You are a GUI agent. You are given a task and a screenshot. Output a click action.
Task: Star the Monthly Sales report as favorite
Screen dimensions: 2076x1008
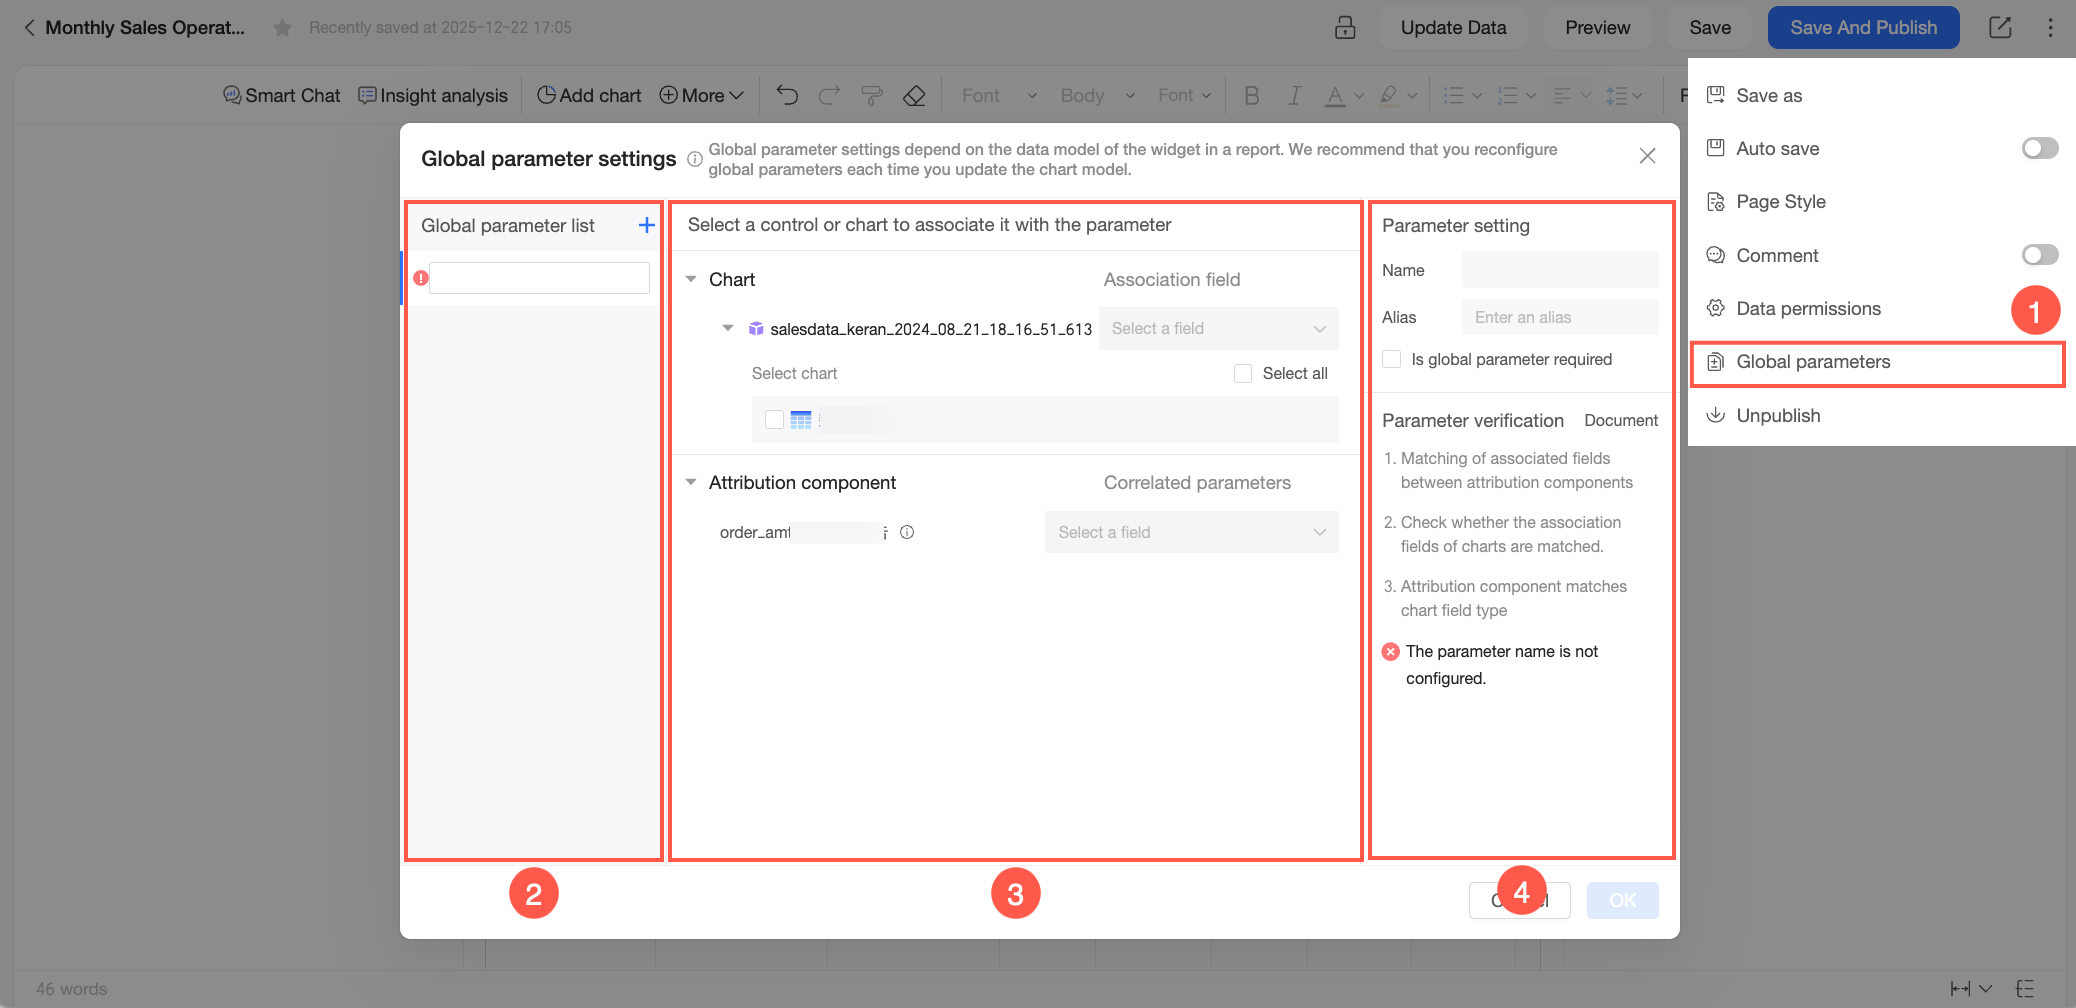coord(282,28)
